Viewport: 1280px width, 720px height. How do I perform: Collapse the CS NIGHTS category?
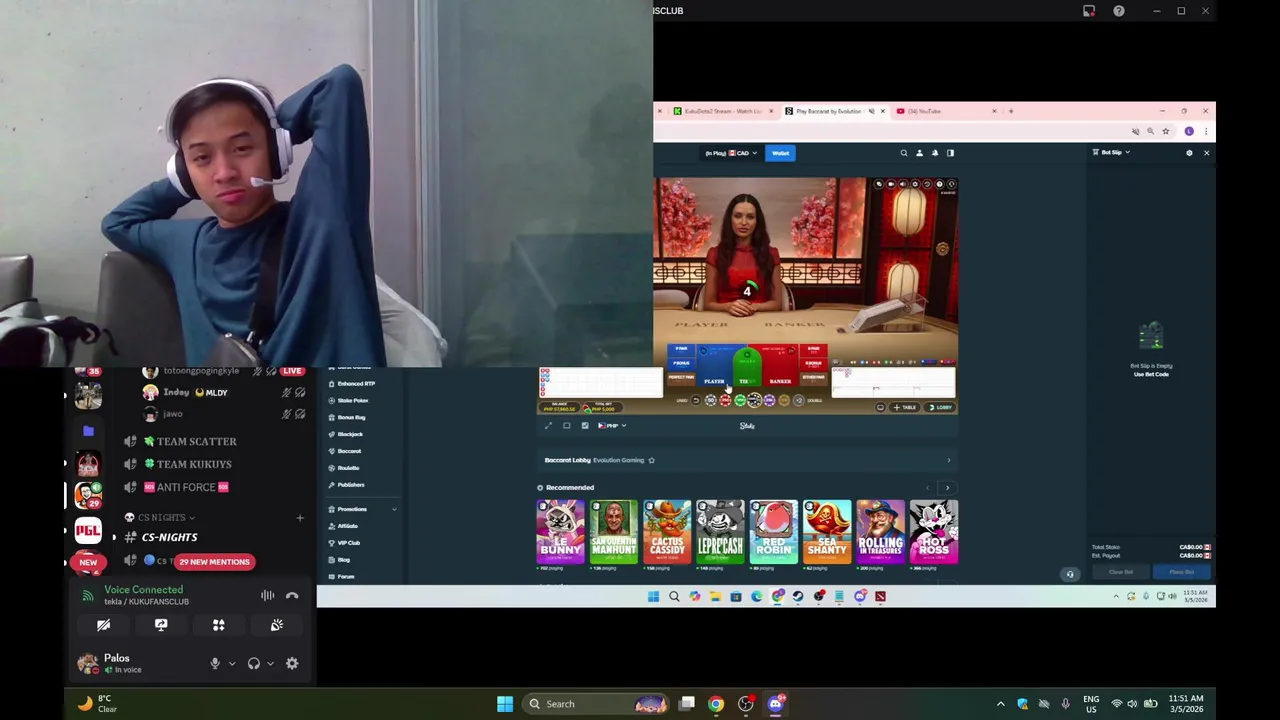[160, 517]
